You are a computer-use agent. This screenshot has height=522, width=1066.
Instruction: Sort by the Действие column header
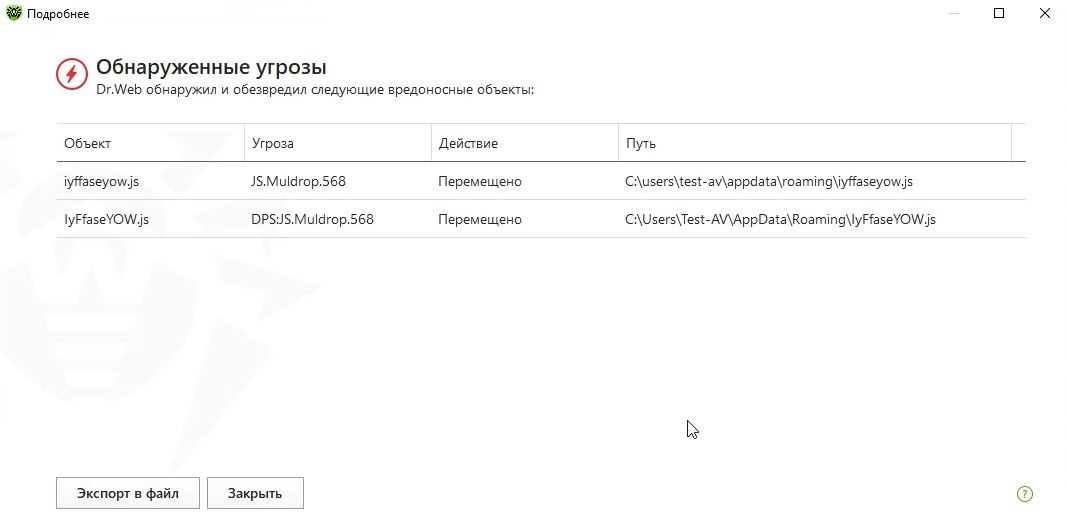coord(468,143)
